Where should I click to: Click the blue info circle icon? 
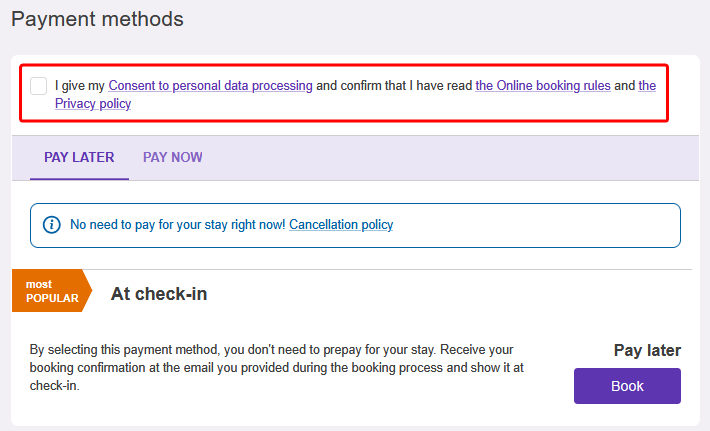click(52, 225)
